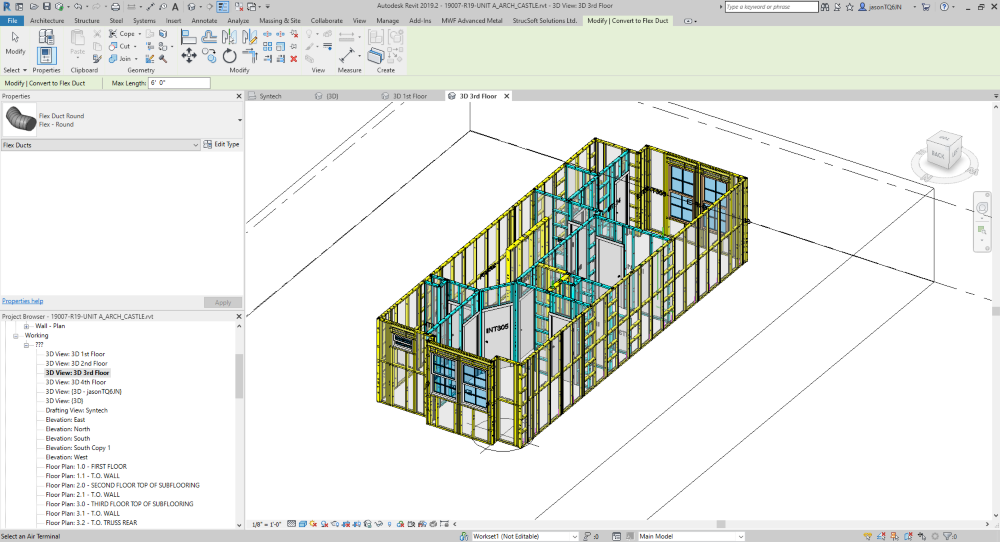Open the Properties help link
This screenshot has width=1000, height=542.
pyautogui.click(x=22, y=301)
